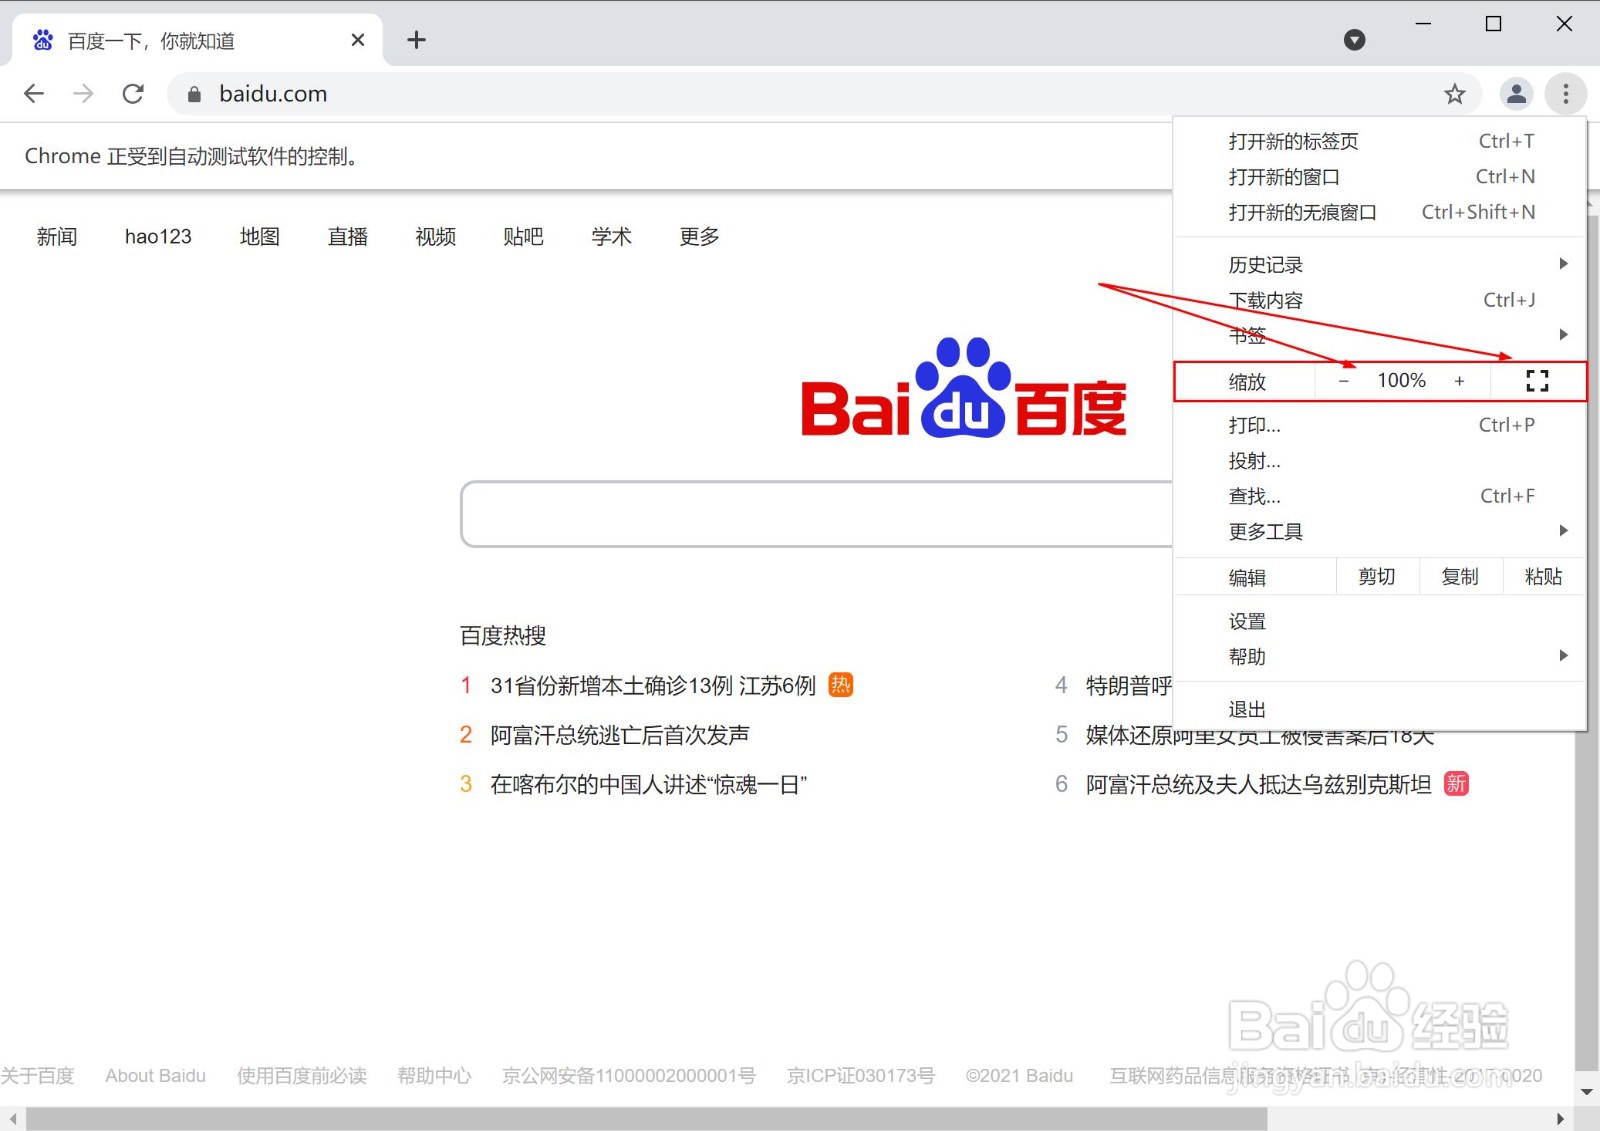Viewport: 1600px width, 1131px height.
Task: Click the 粘贴 edit button
Action: pos(1543,577)
